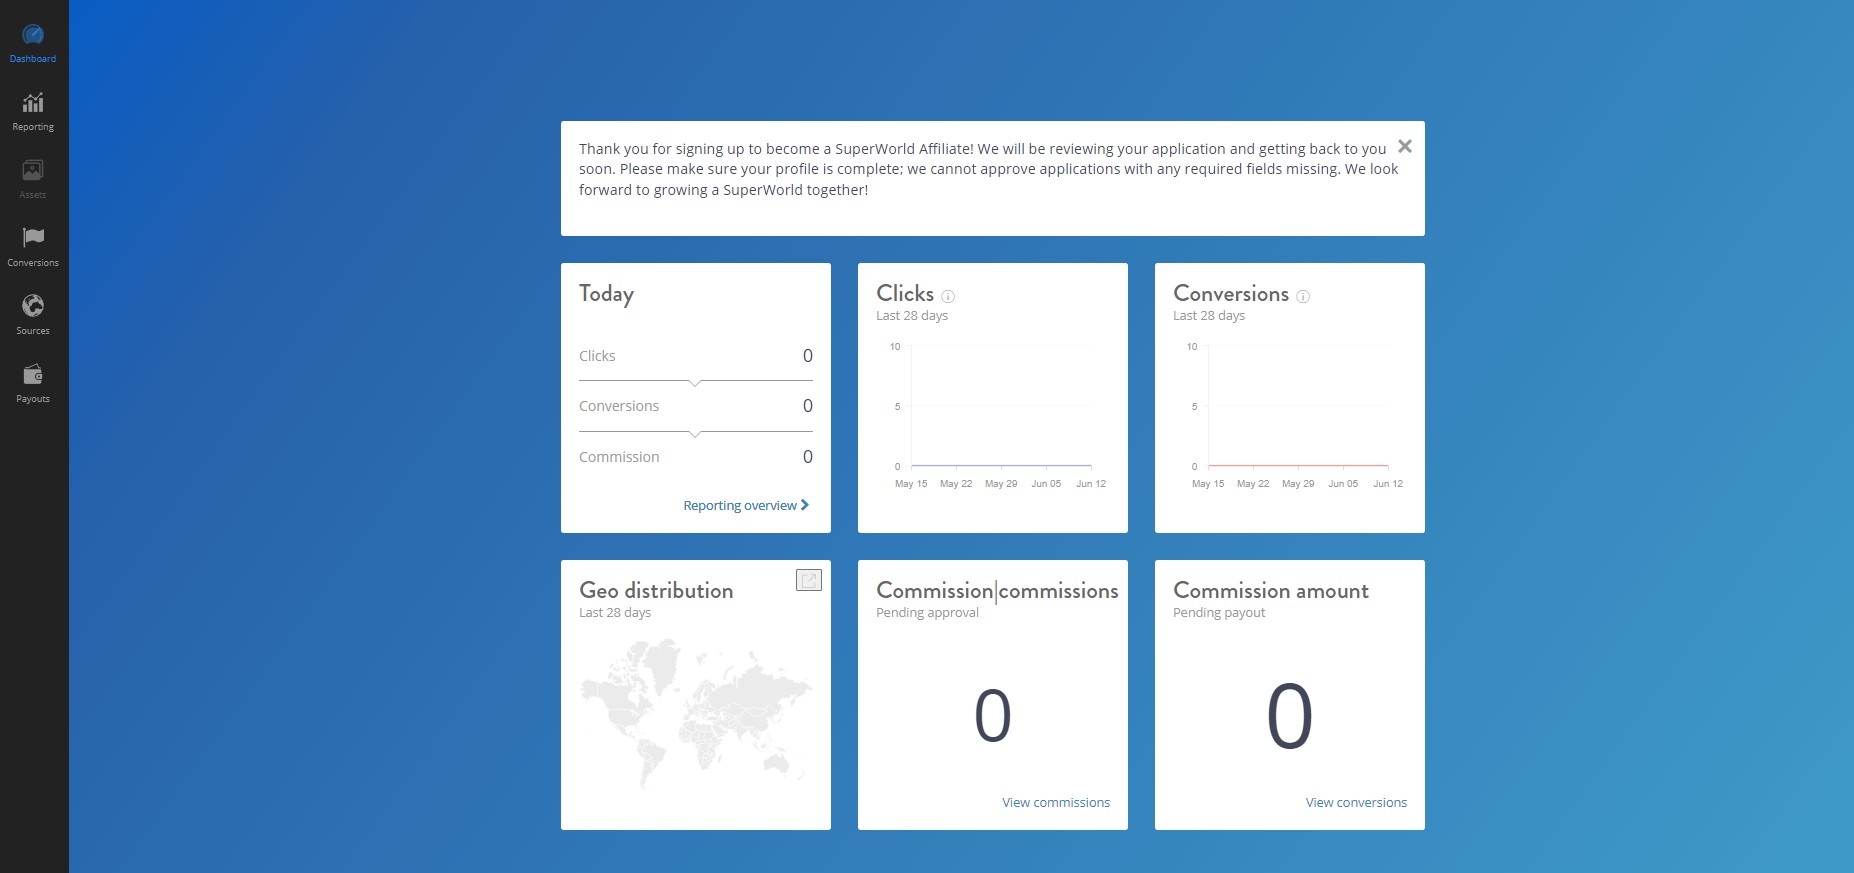Click the info icon next to Clicks
Image resolution: width=1854 pixels, height=873 pixels.
pos(948,296)
